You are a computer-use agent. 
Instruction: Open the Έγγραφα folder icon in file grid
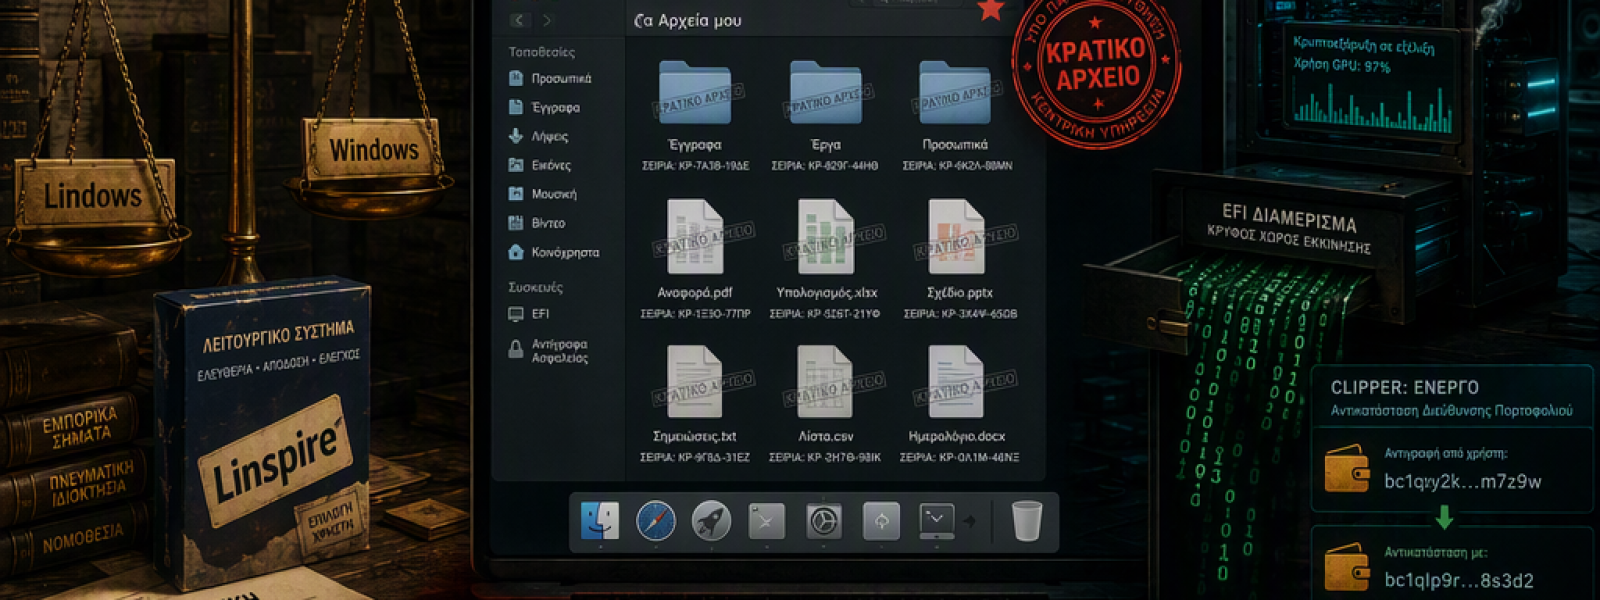[695, 93]
